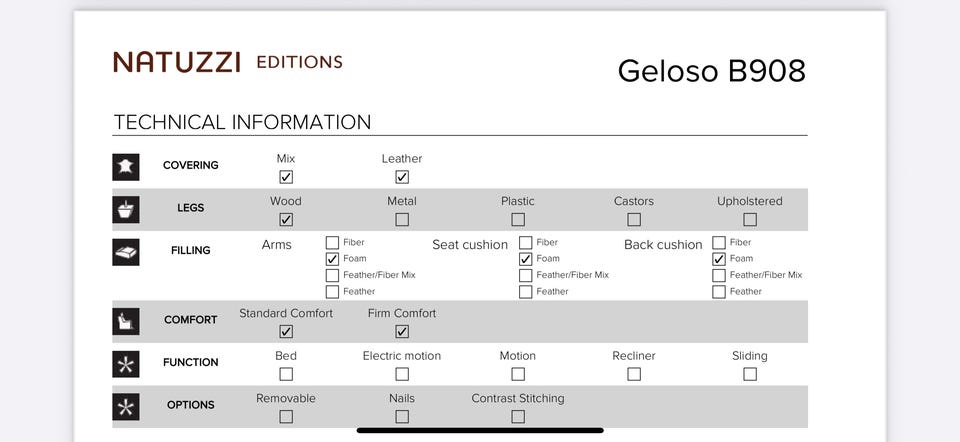The width and height of the screenshot is (960, 442).
Task: Click the Filling row cushion icon
Action: (x=126, y=251)
